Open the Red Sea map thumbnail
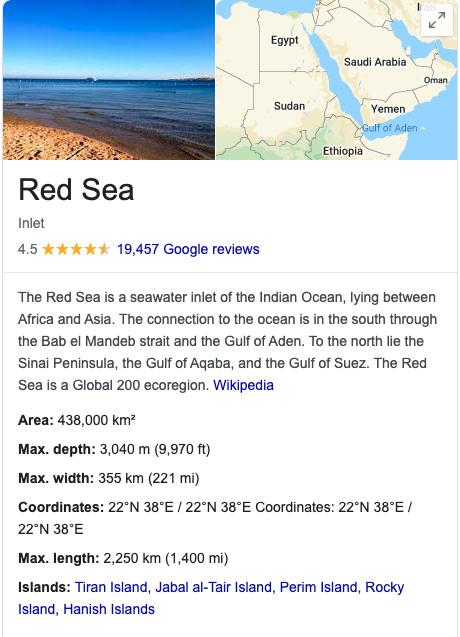The width and height of the screenshot is (460, 637). pyautogui.click(x=336, y=80)
